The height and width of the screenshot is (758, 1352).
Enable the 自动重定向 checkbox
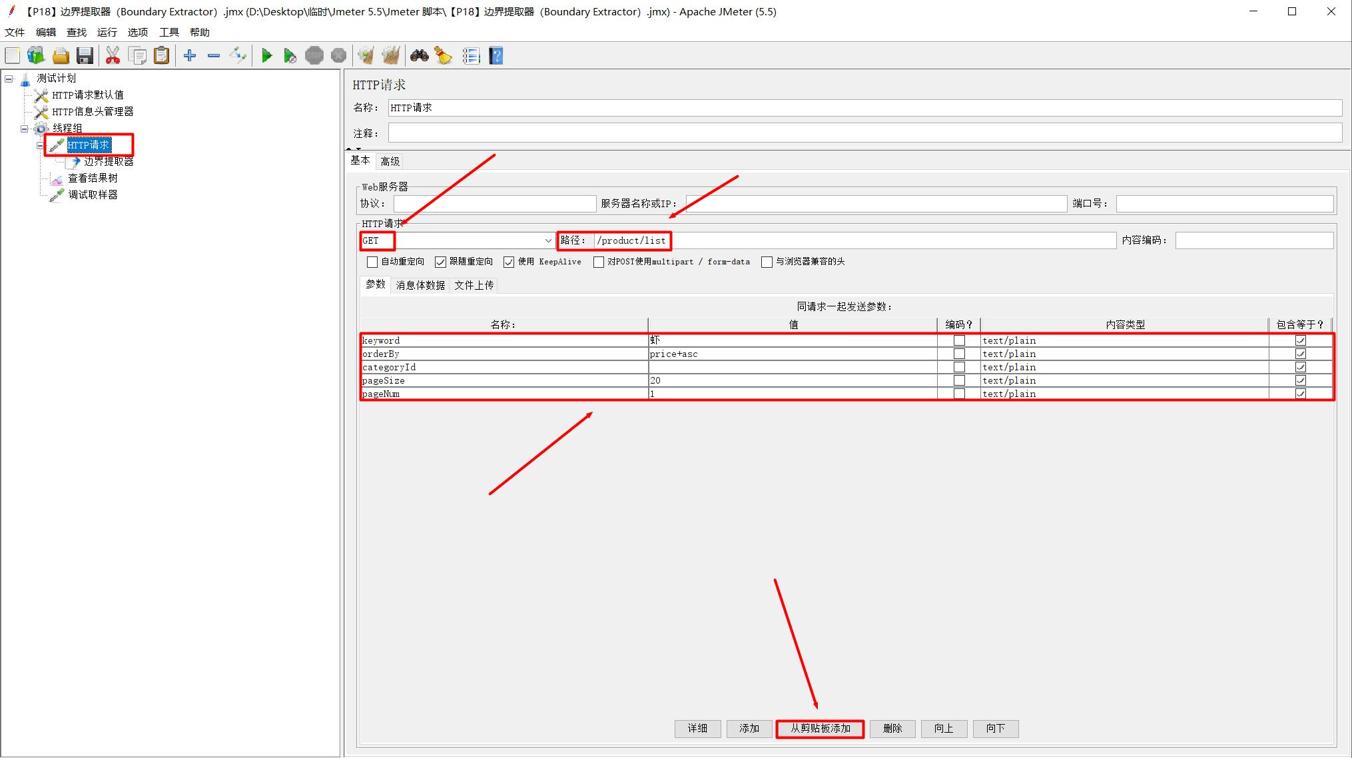click(372, 262)
